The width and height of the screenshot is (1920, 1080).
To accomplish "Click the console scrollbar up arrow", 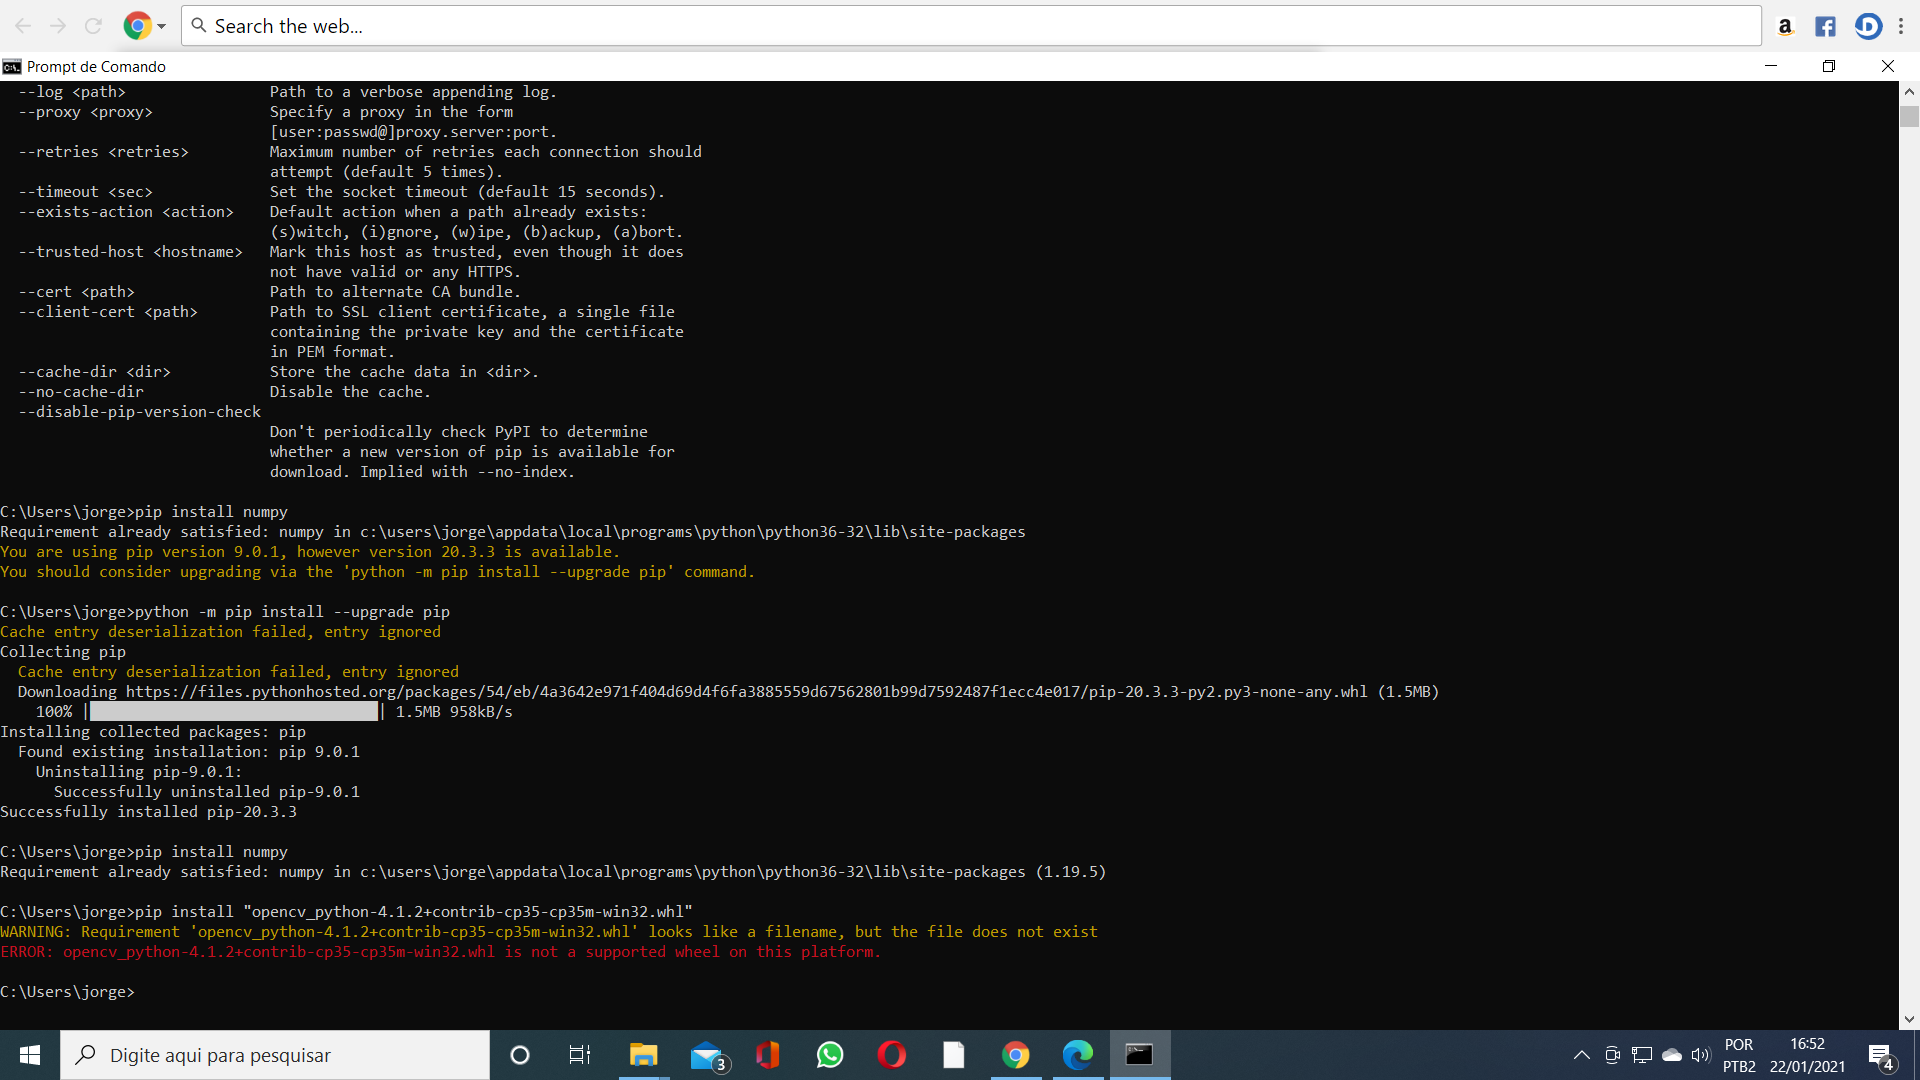I will [x=1909, y=91].
